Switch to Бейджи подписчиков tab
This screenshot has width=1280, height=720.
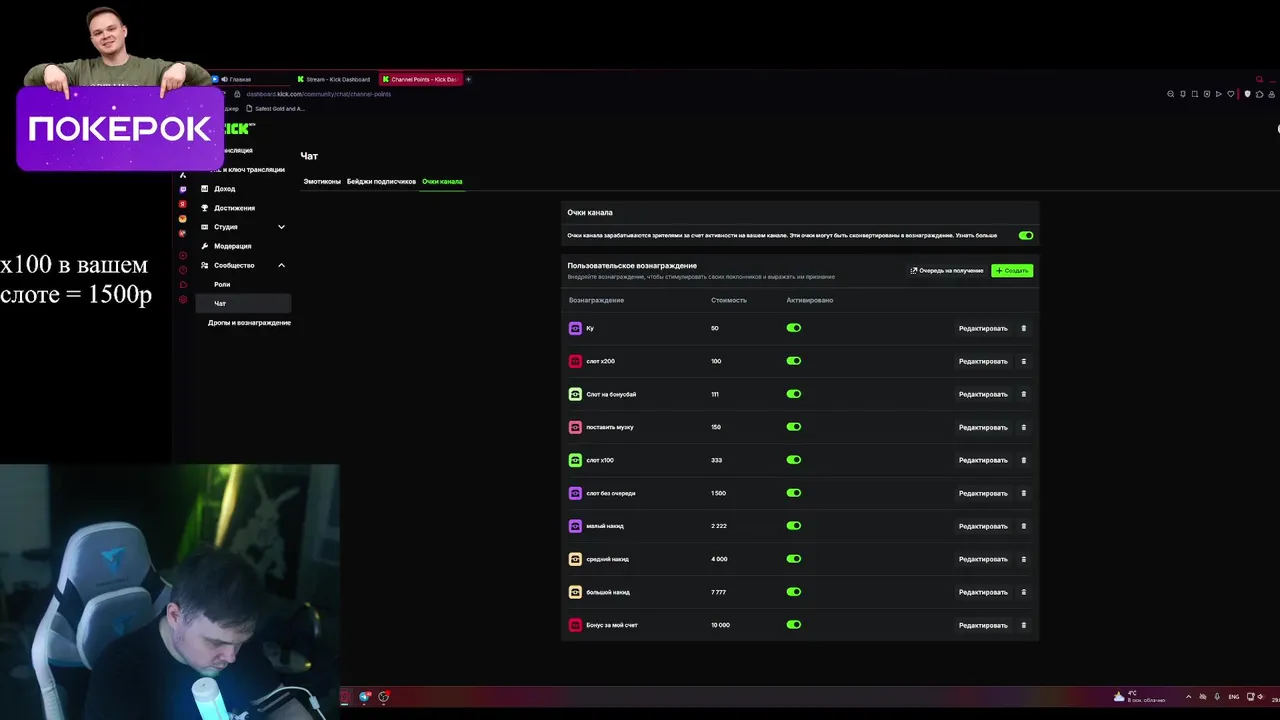(381, 182)
